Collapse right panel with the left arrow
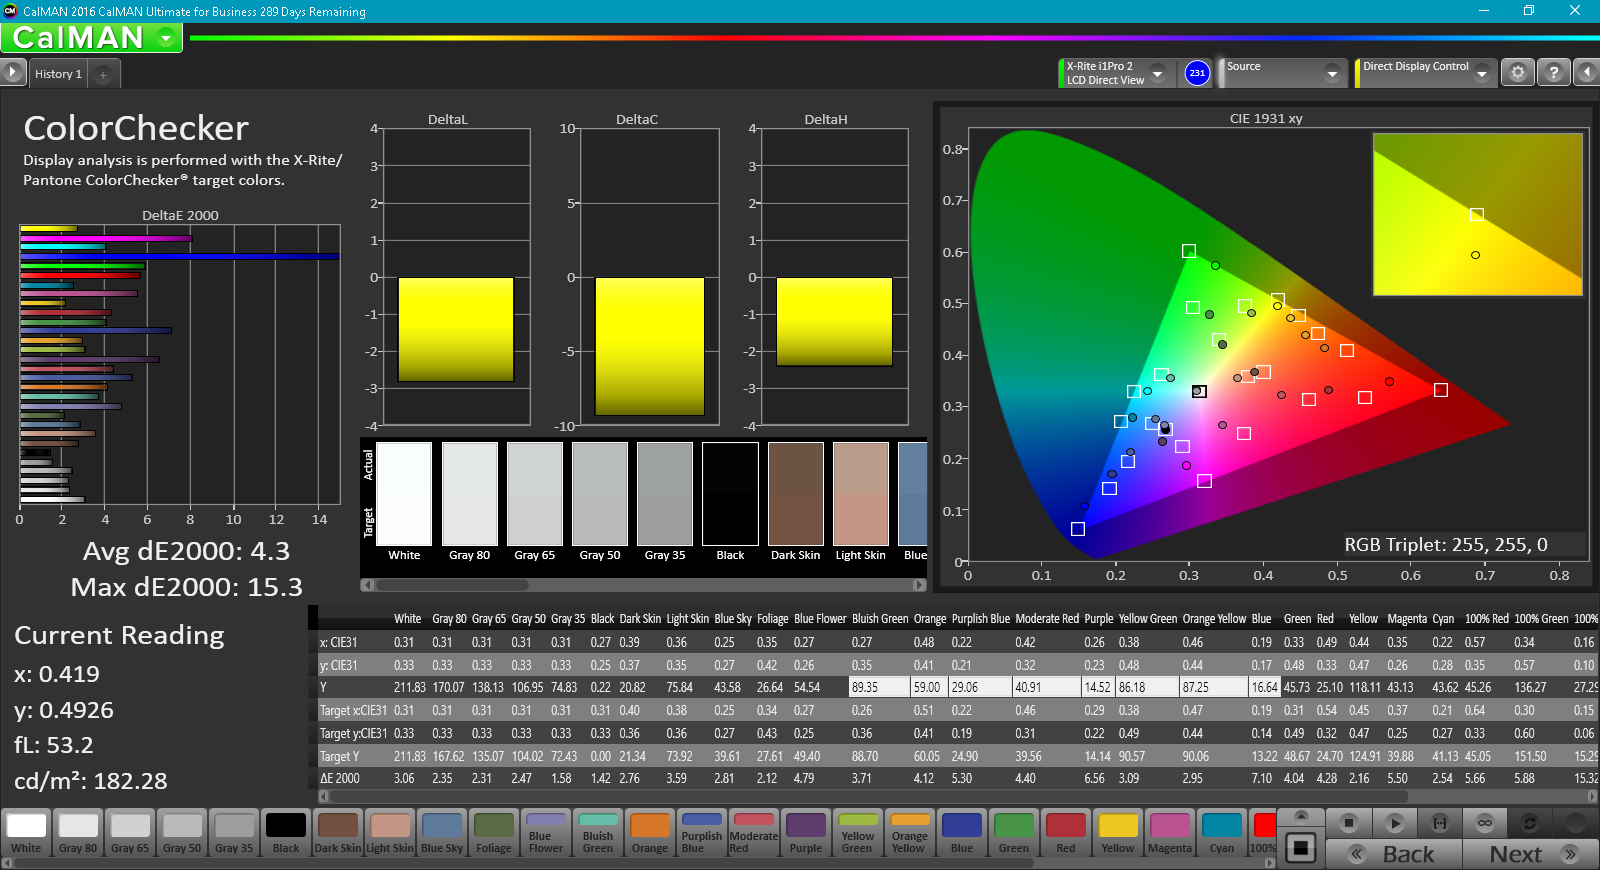 (1586, 73)
